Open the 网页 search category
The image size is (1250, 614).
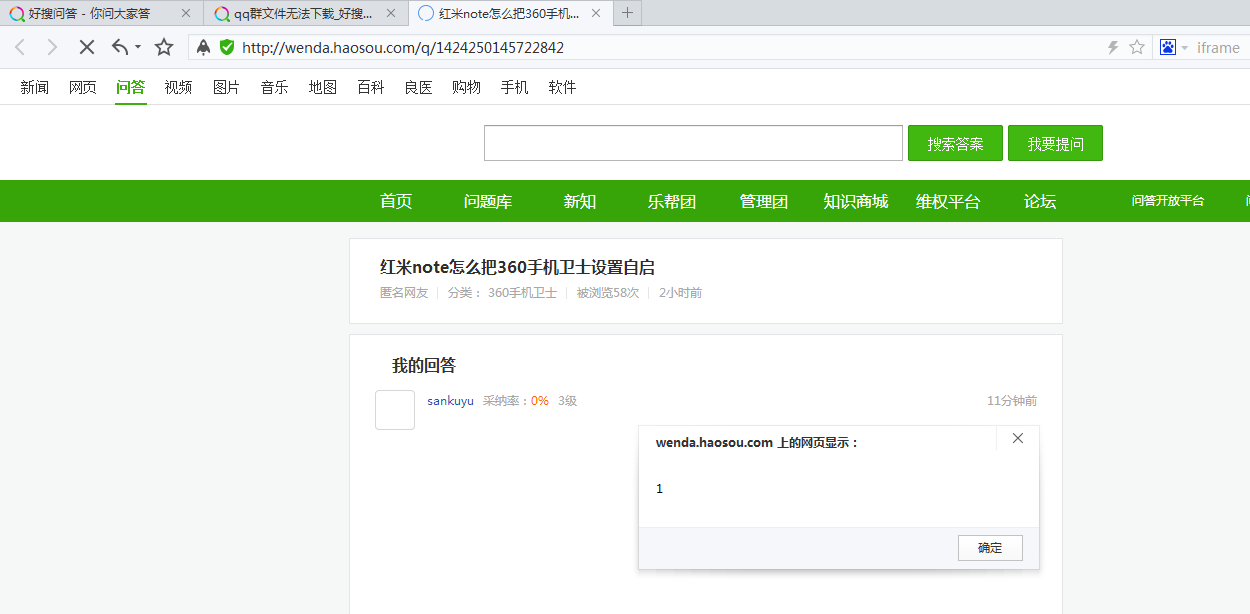click(x=83, y=88)
